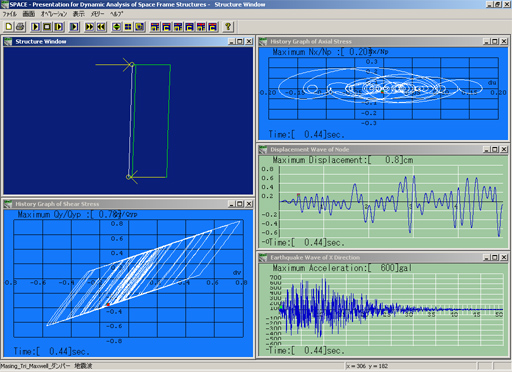Click the four-pane tile windows icon
The width and height of the screenshot is (512, 372).
pyautogui.click(x=128, y=27)
